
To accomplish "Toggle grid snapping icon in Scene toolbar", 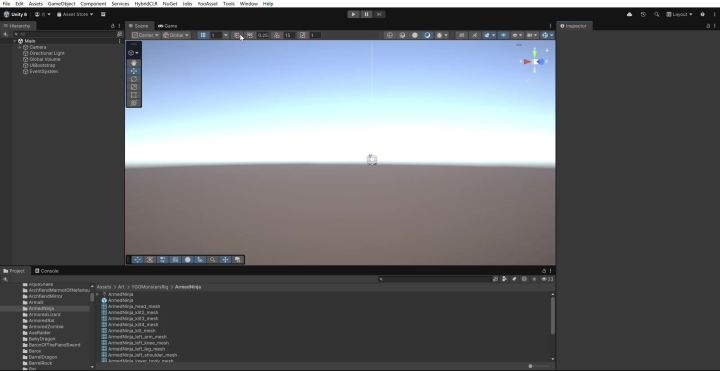I will (x=237, y=35).
